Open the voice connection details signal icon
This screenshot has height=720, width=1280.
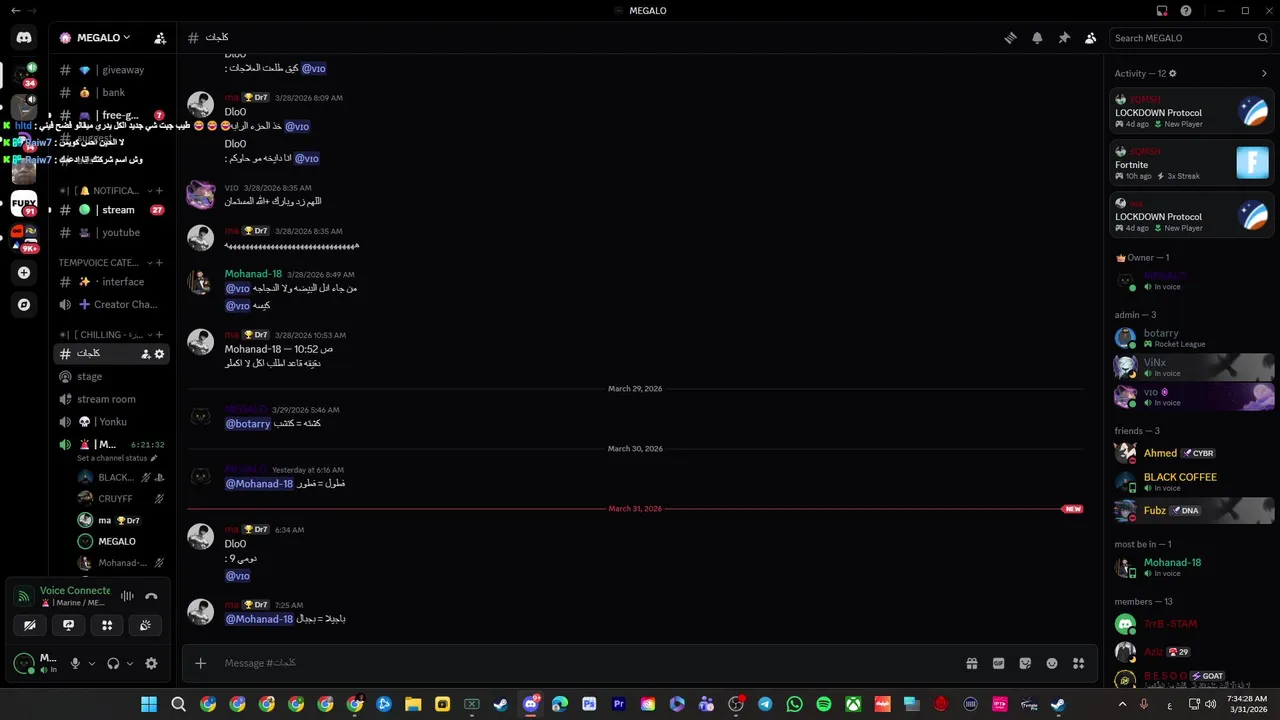(x=23, y=596)
